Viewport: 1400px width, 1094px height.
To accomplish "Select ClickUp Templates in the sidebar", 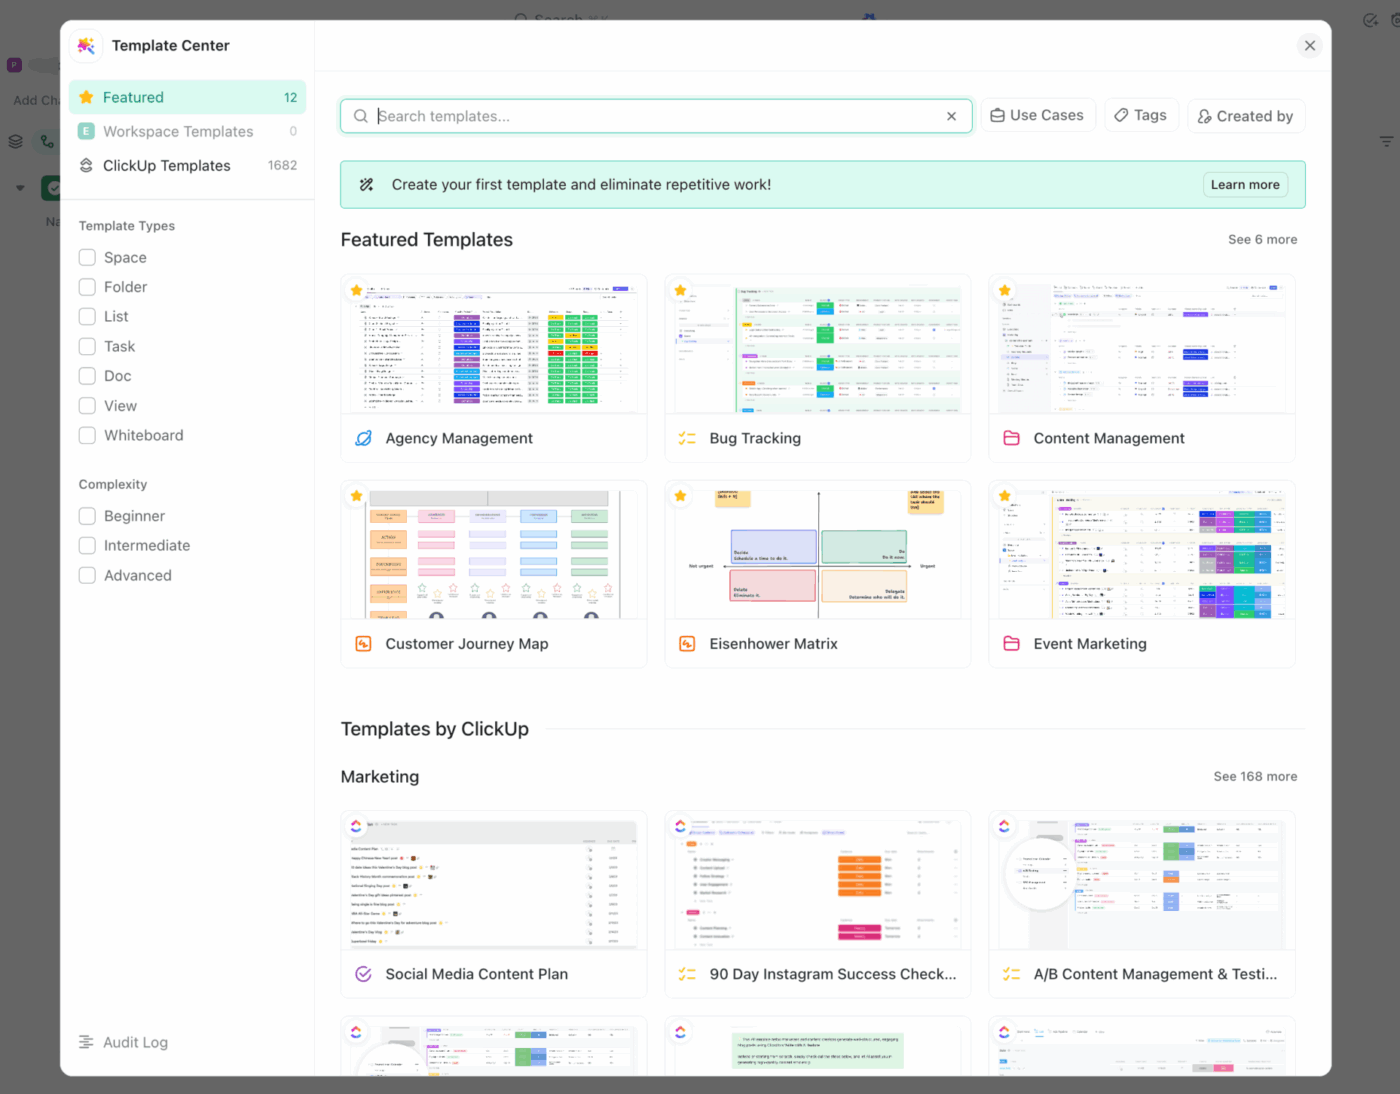I will click(167, 166).
